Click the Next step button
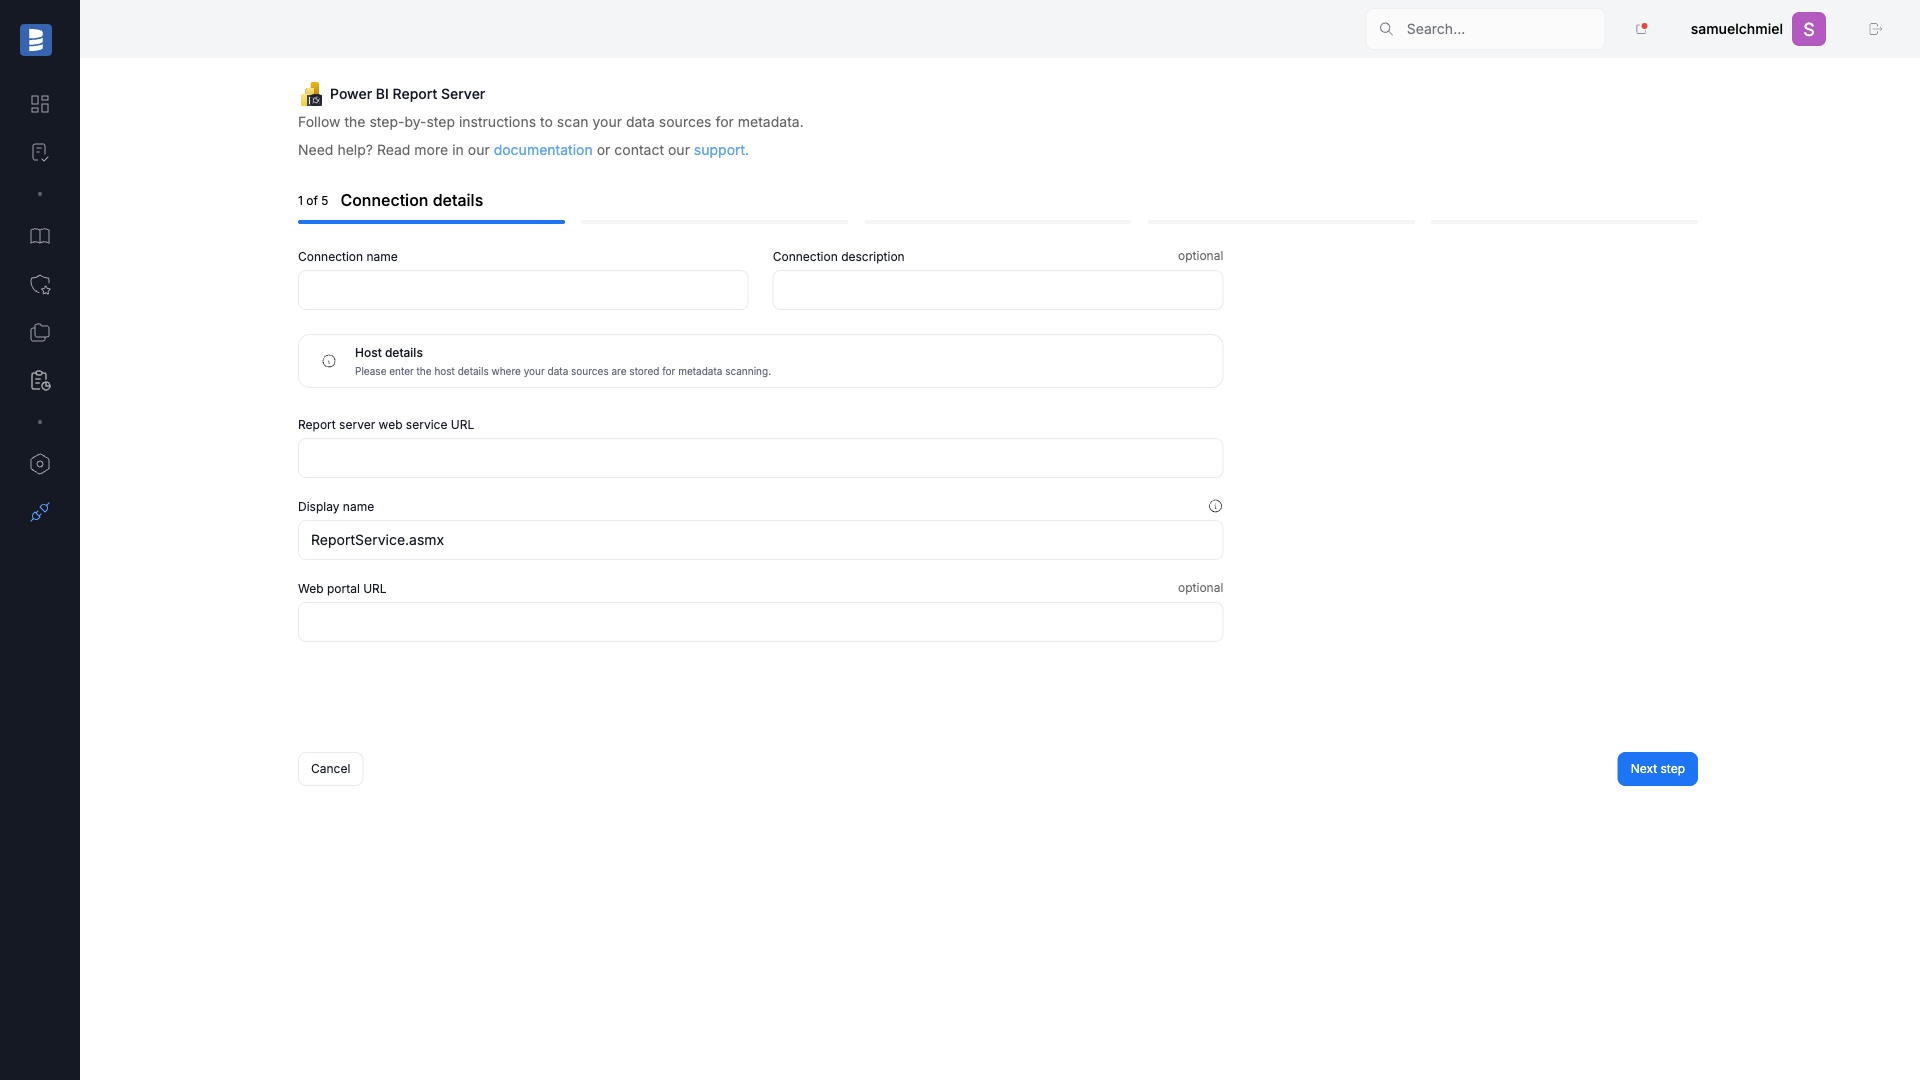 pyautogui.click(x=1657, y=769)
